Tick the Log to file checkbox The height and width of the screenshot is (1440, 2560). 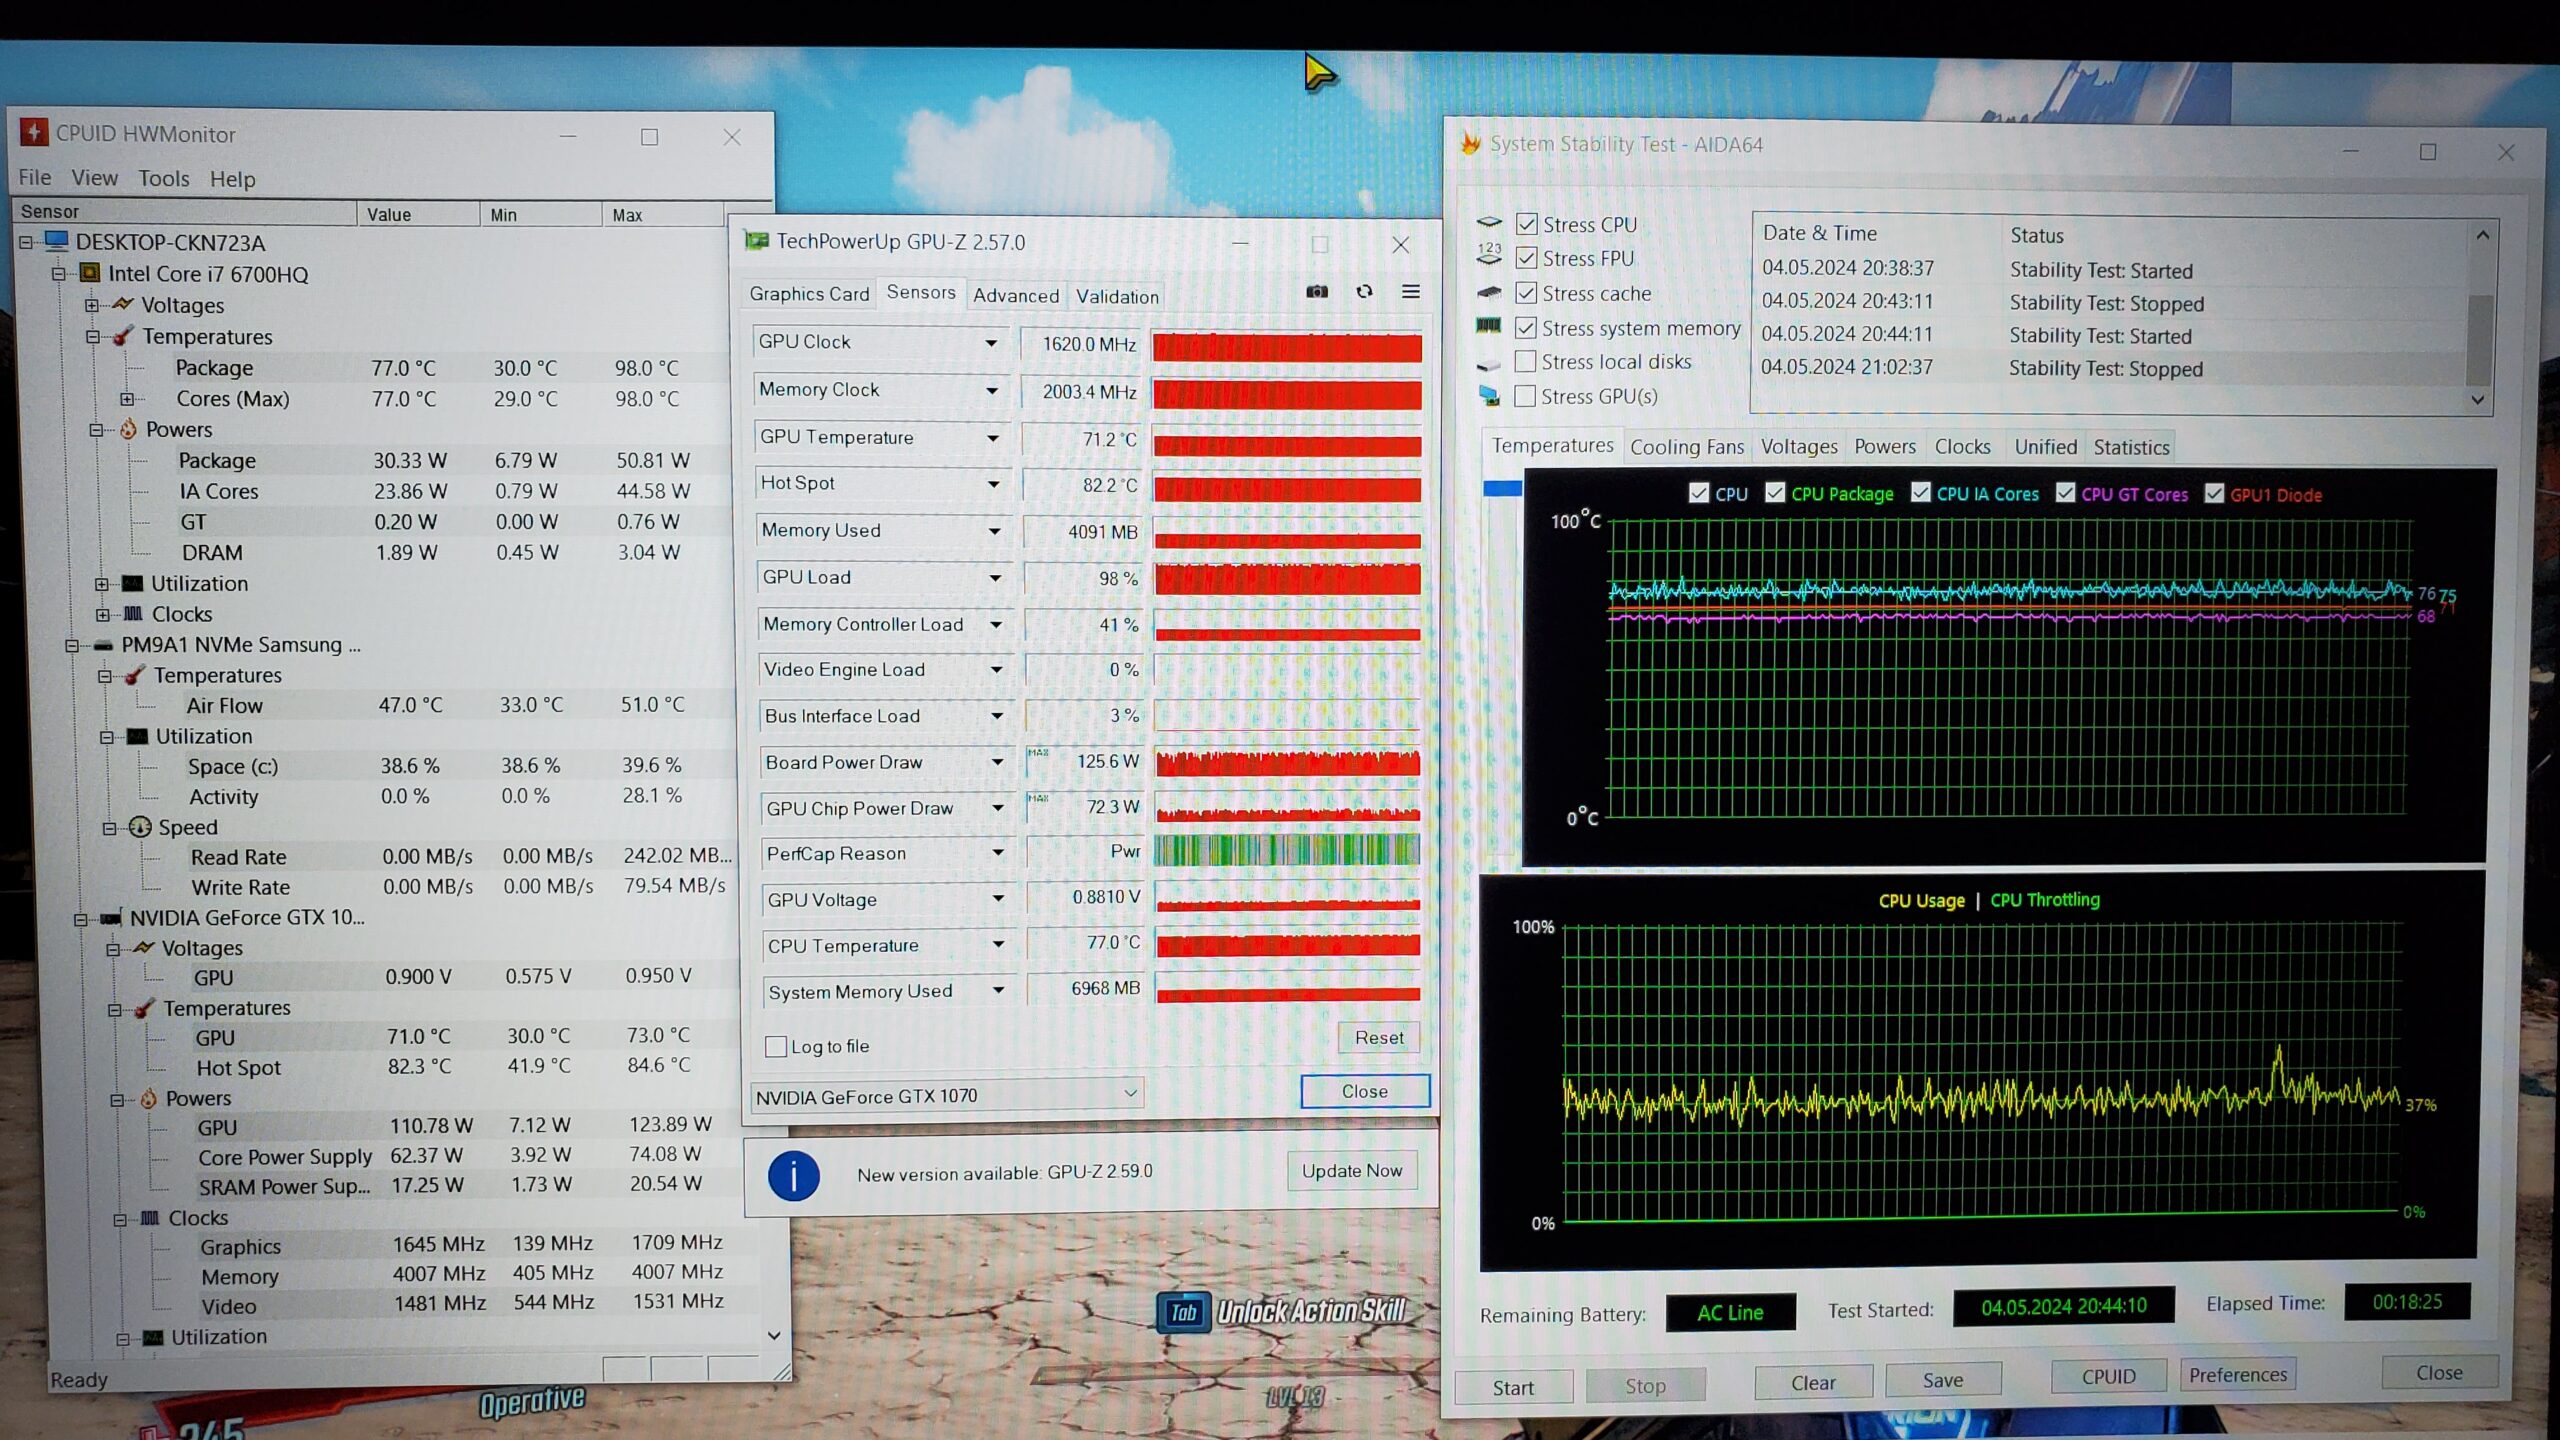tap(775, 1046)
